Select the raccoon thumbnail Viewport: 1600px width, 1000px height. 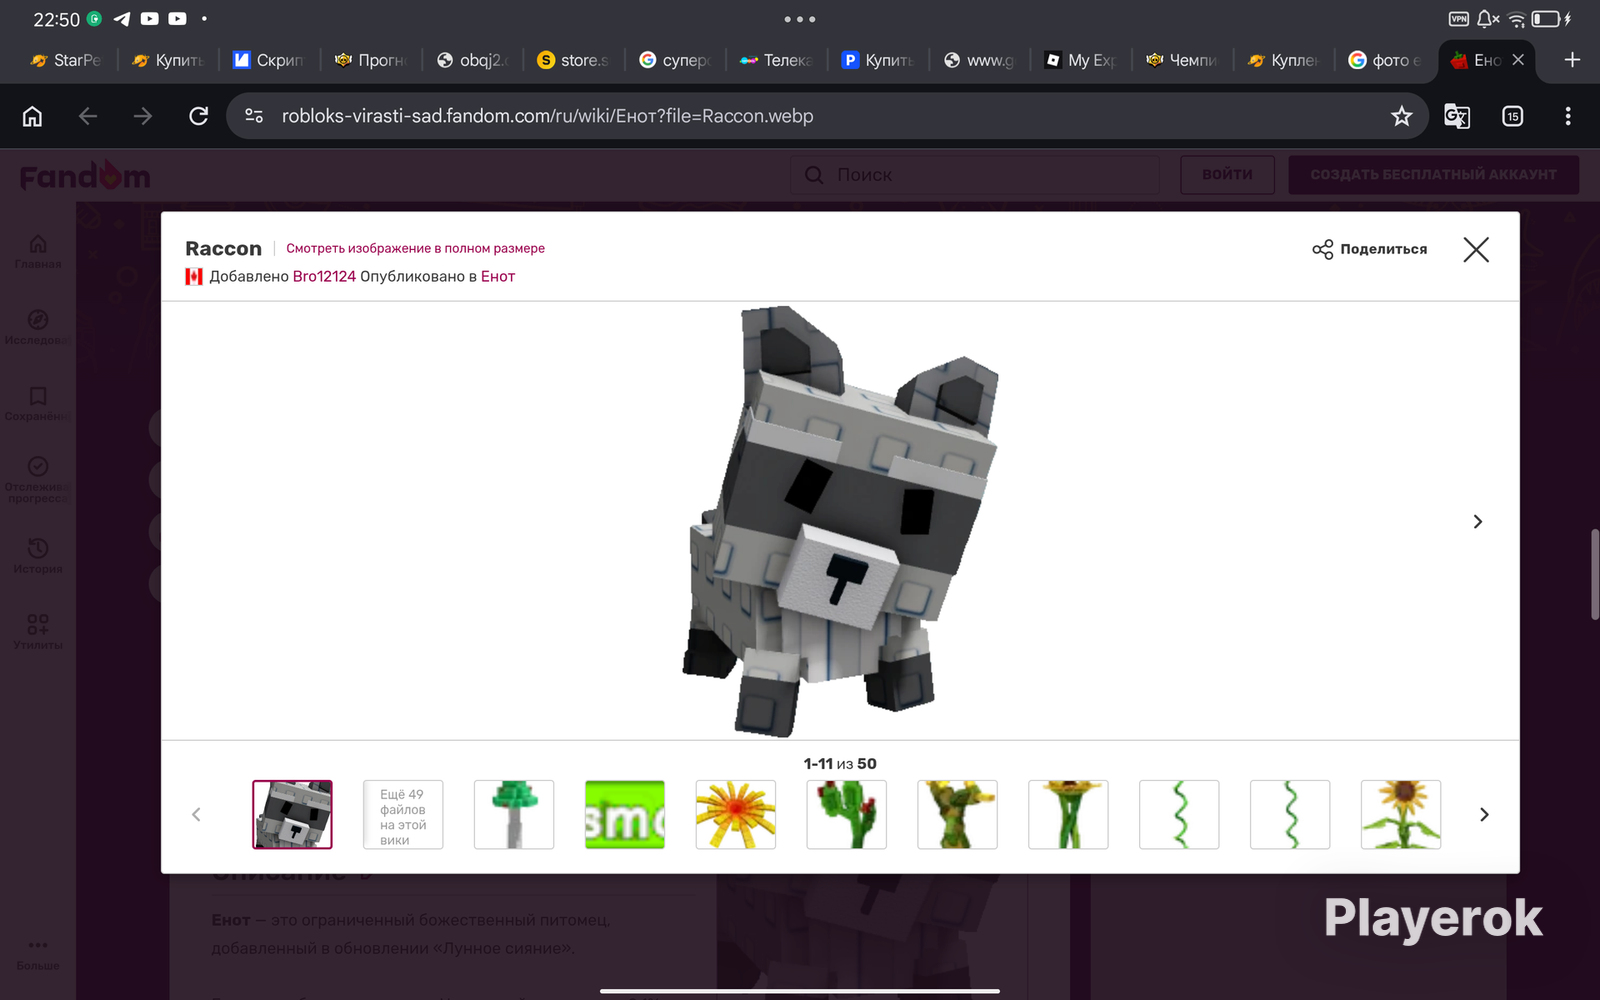(292, 814)
